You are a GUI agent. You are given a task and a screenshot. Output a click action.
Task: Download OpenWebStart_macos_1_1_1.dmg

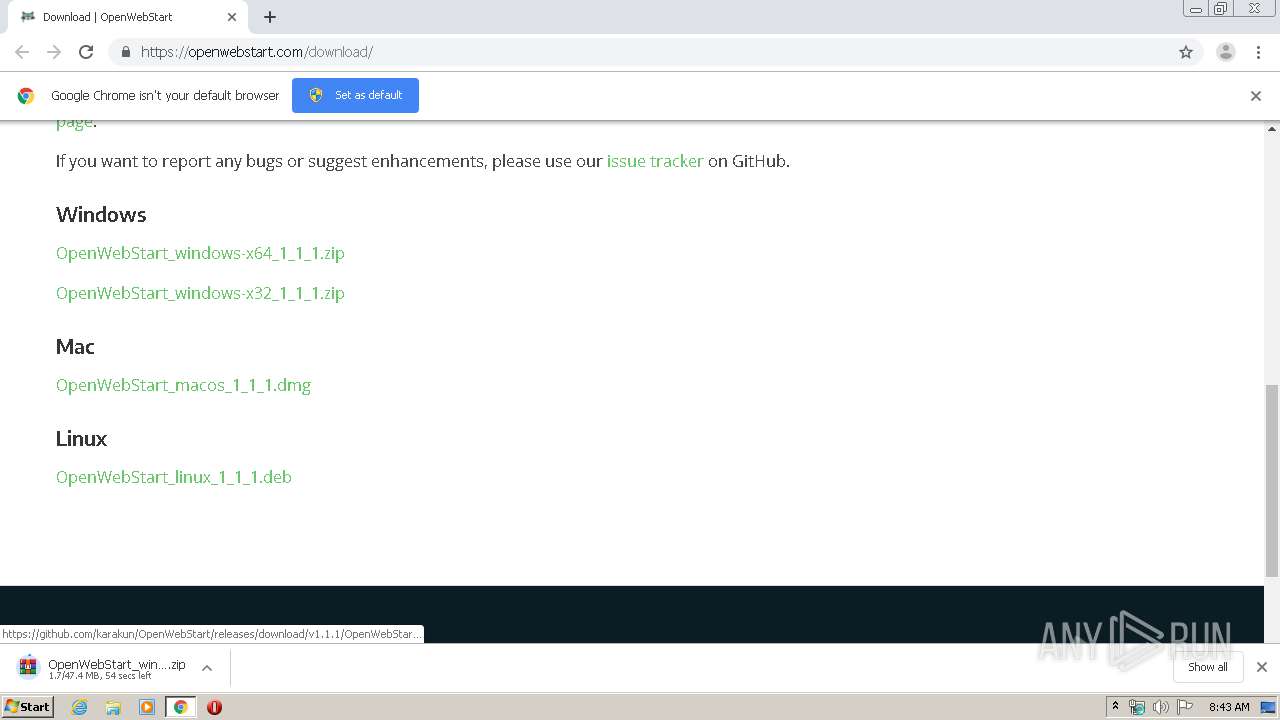coord(183,385)
